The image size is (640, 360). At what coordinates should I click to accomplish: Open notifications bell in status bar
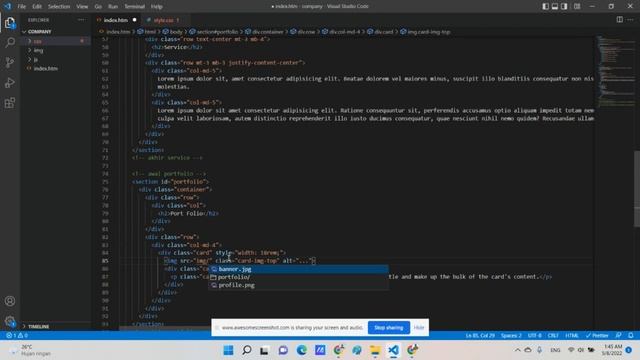click(x=631, y=336)
